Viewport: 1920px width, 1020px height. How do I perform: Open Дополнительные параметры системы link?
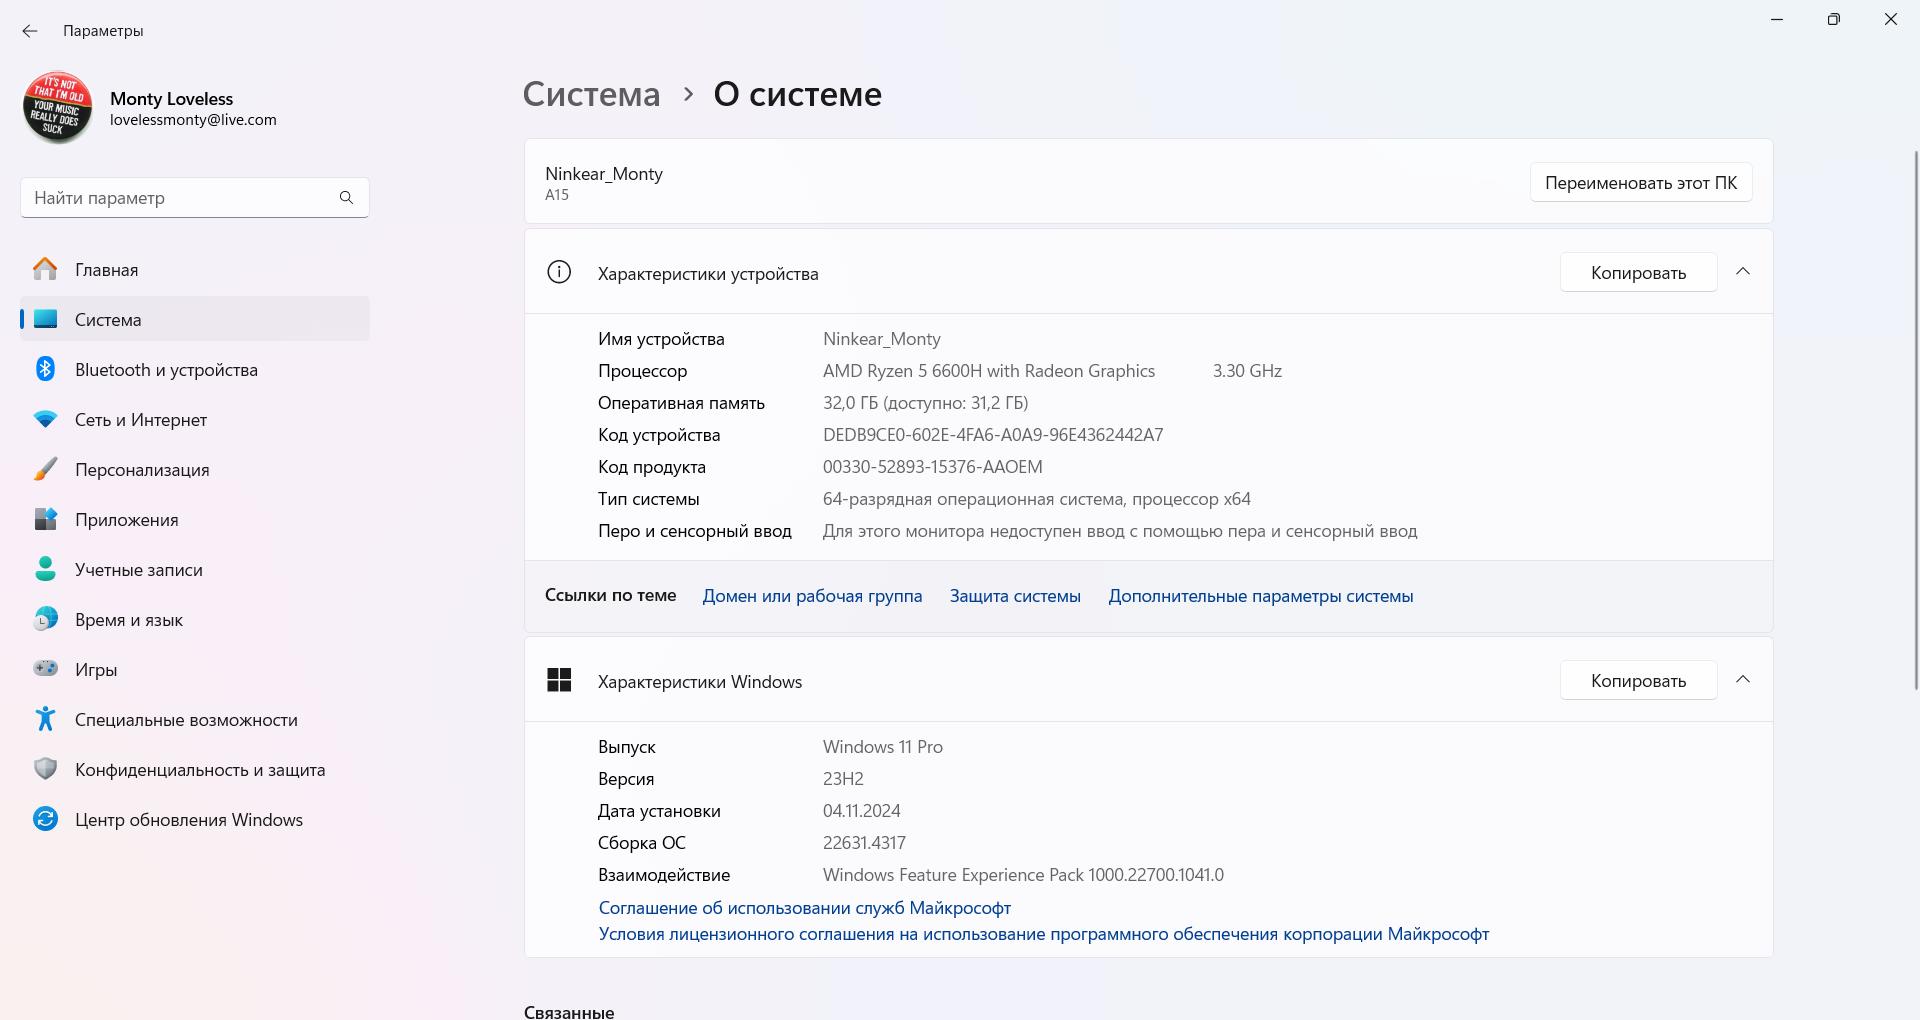click(1261, 596)
